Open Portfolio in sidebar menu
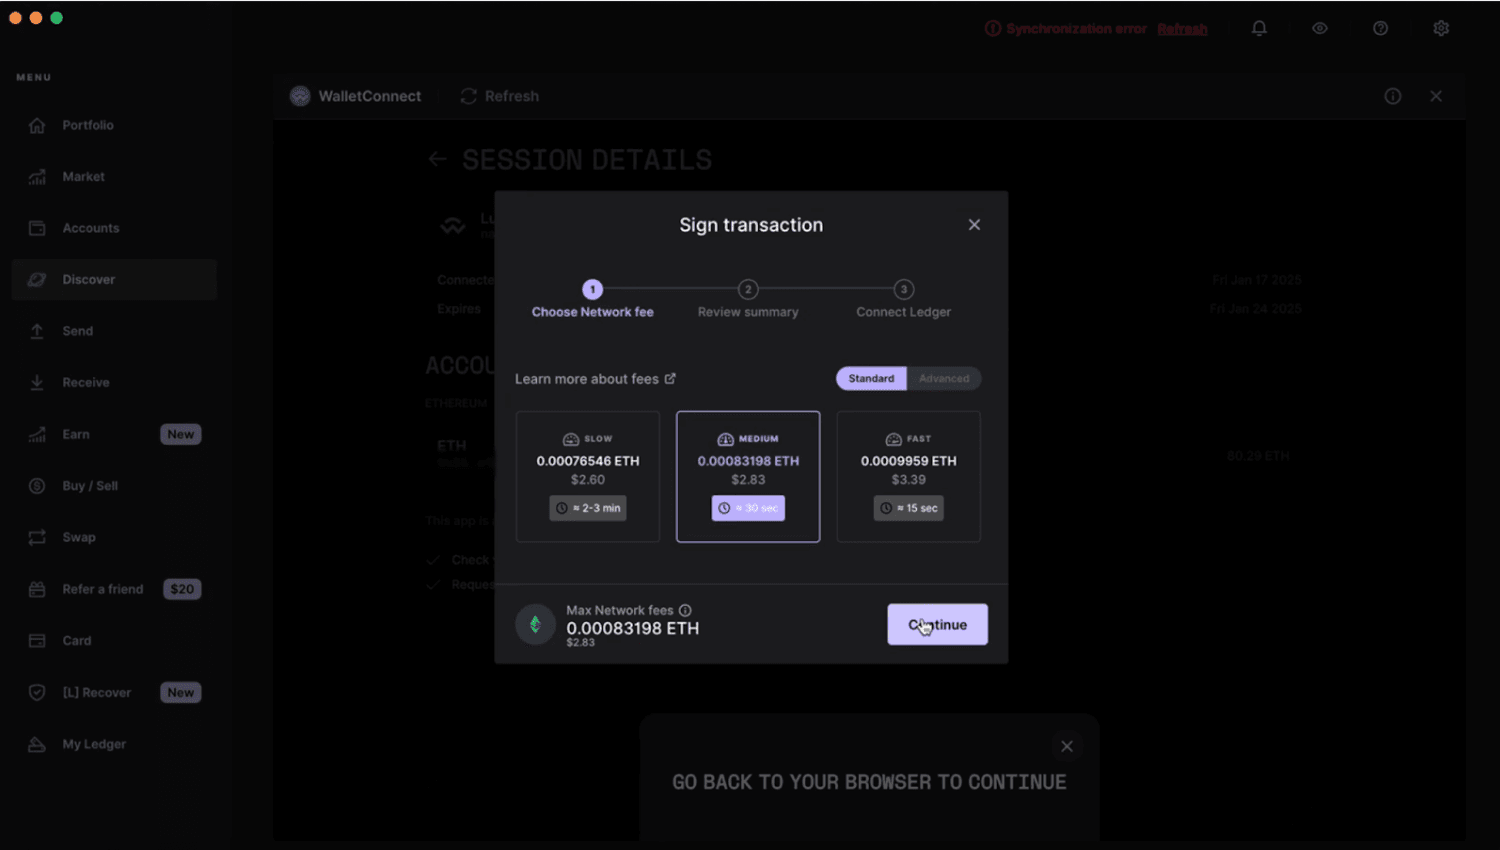 (x=88, y=125)
